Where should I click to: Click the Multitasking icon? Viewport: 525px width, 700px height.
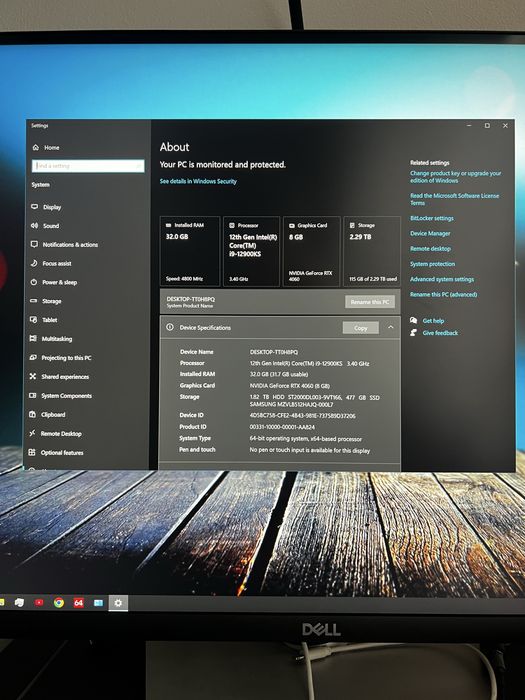pos(33,338)
